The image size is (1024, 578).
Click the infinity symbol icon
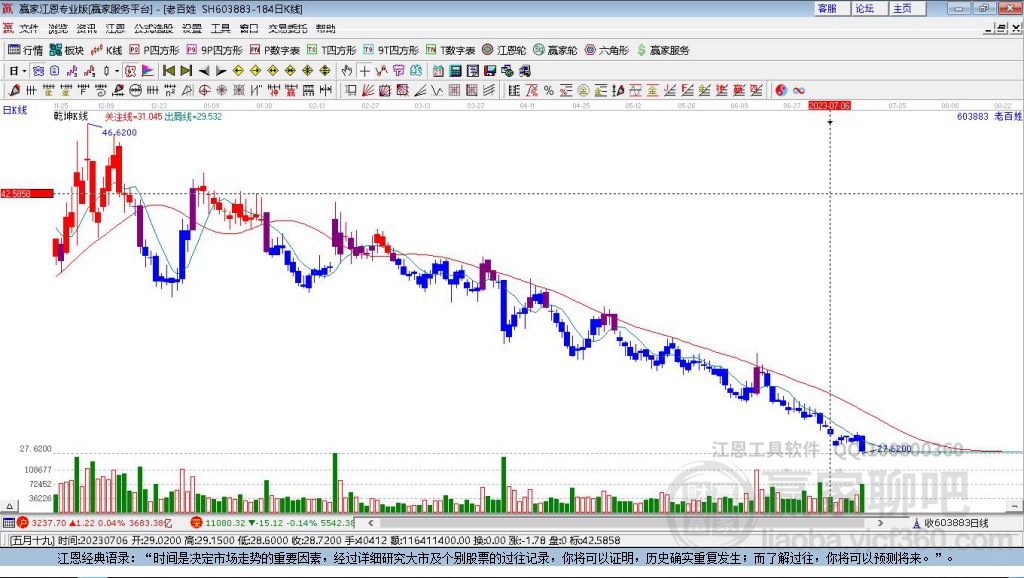(x=799, y=90)
